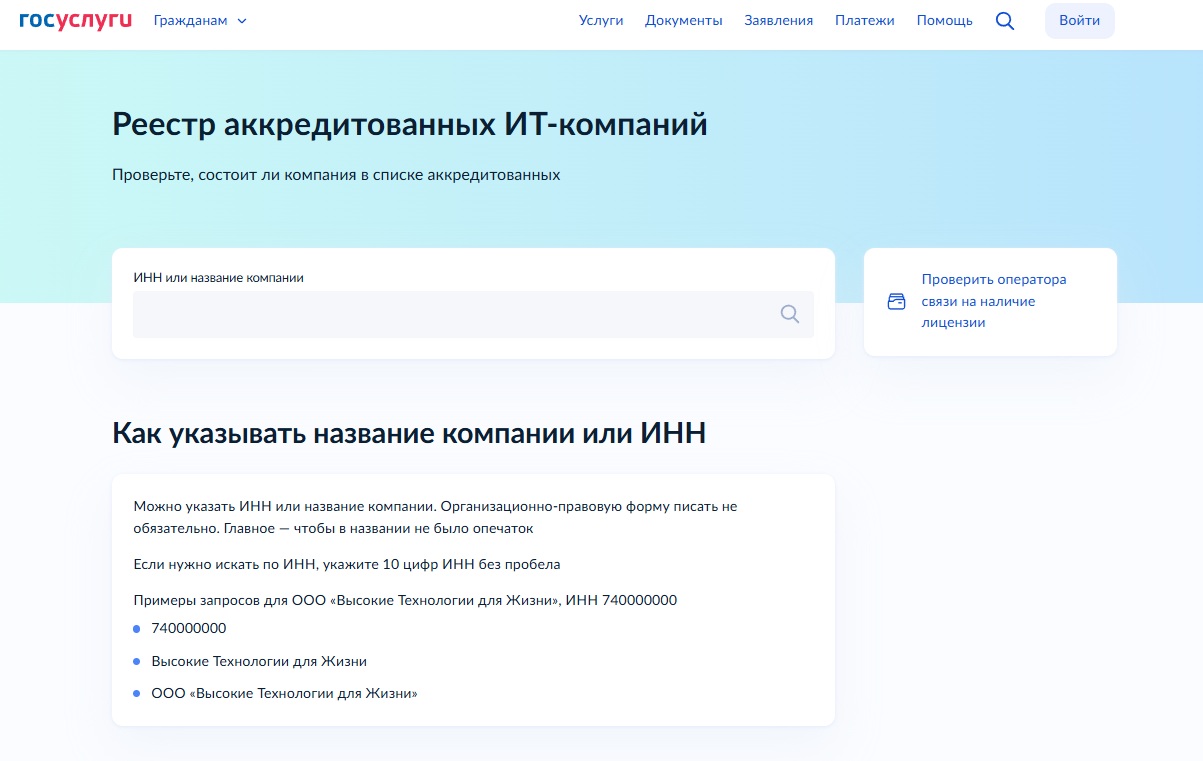Image resolution: width=1203 pixels, height=761 pixels.
Task: Open link to check telecom operator license
Action: [995, 300]
